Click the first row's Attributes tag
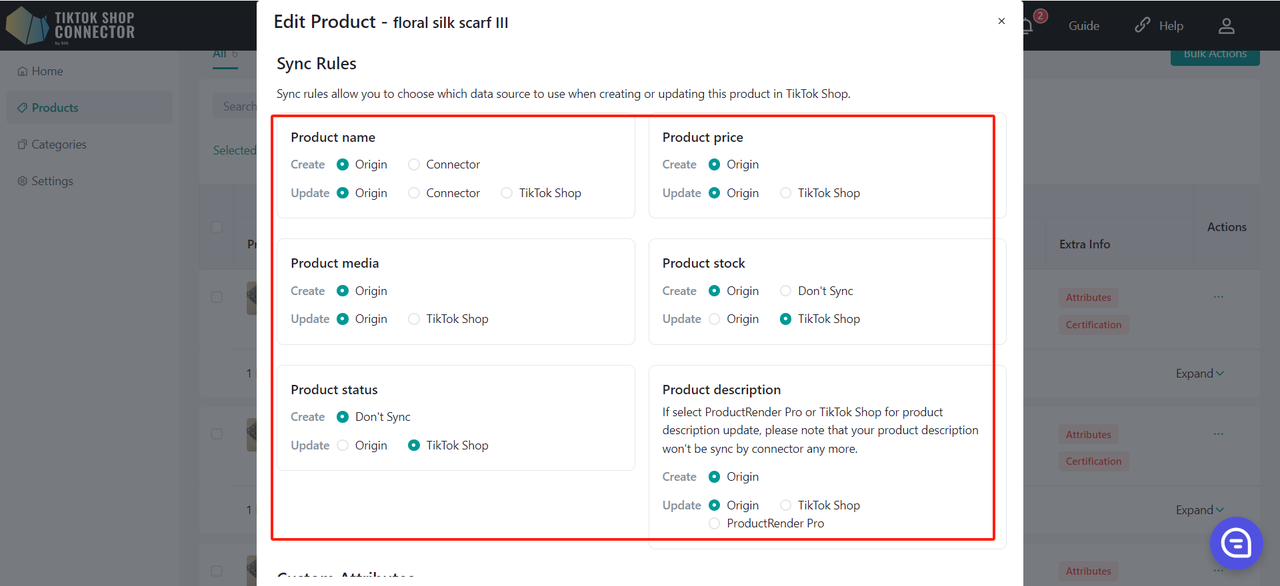 click(1088, 297)
